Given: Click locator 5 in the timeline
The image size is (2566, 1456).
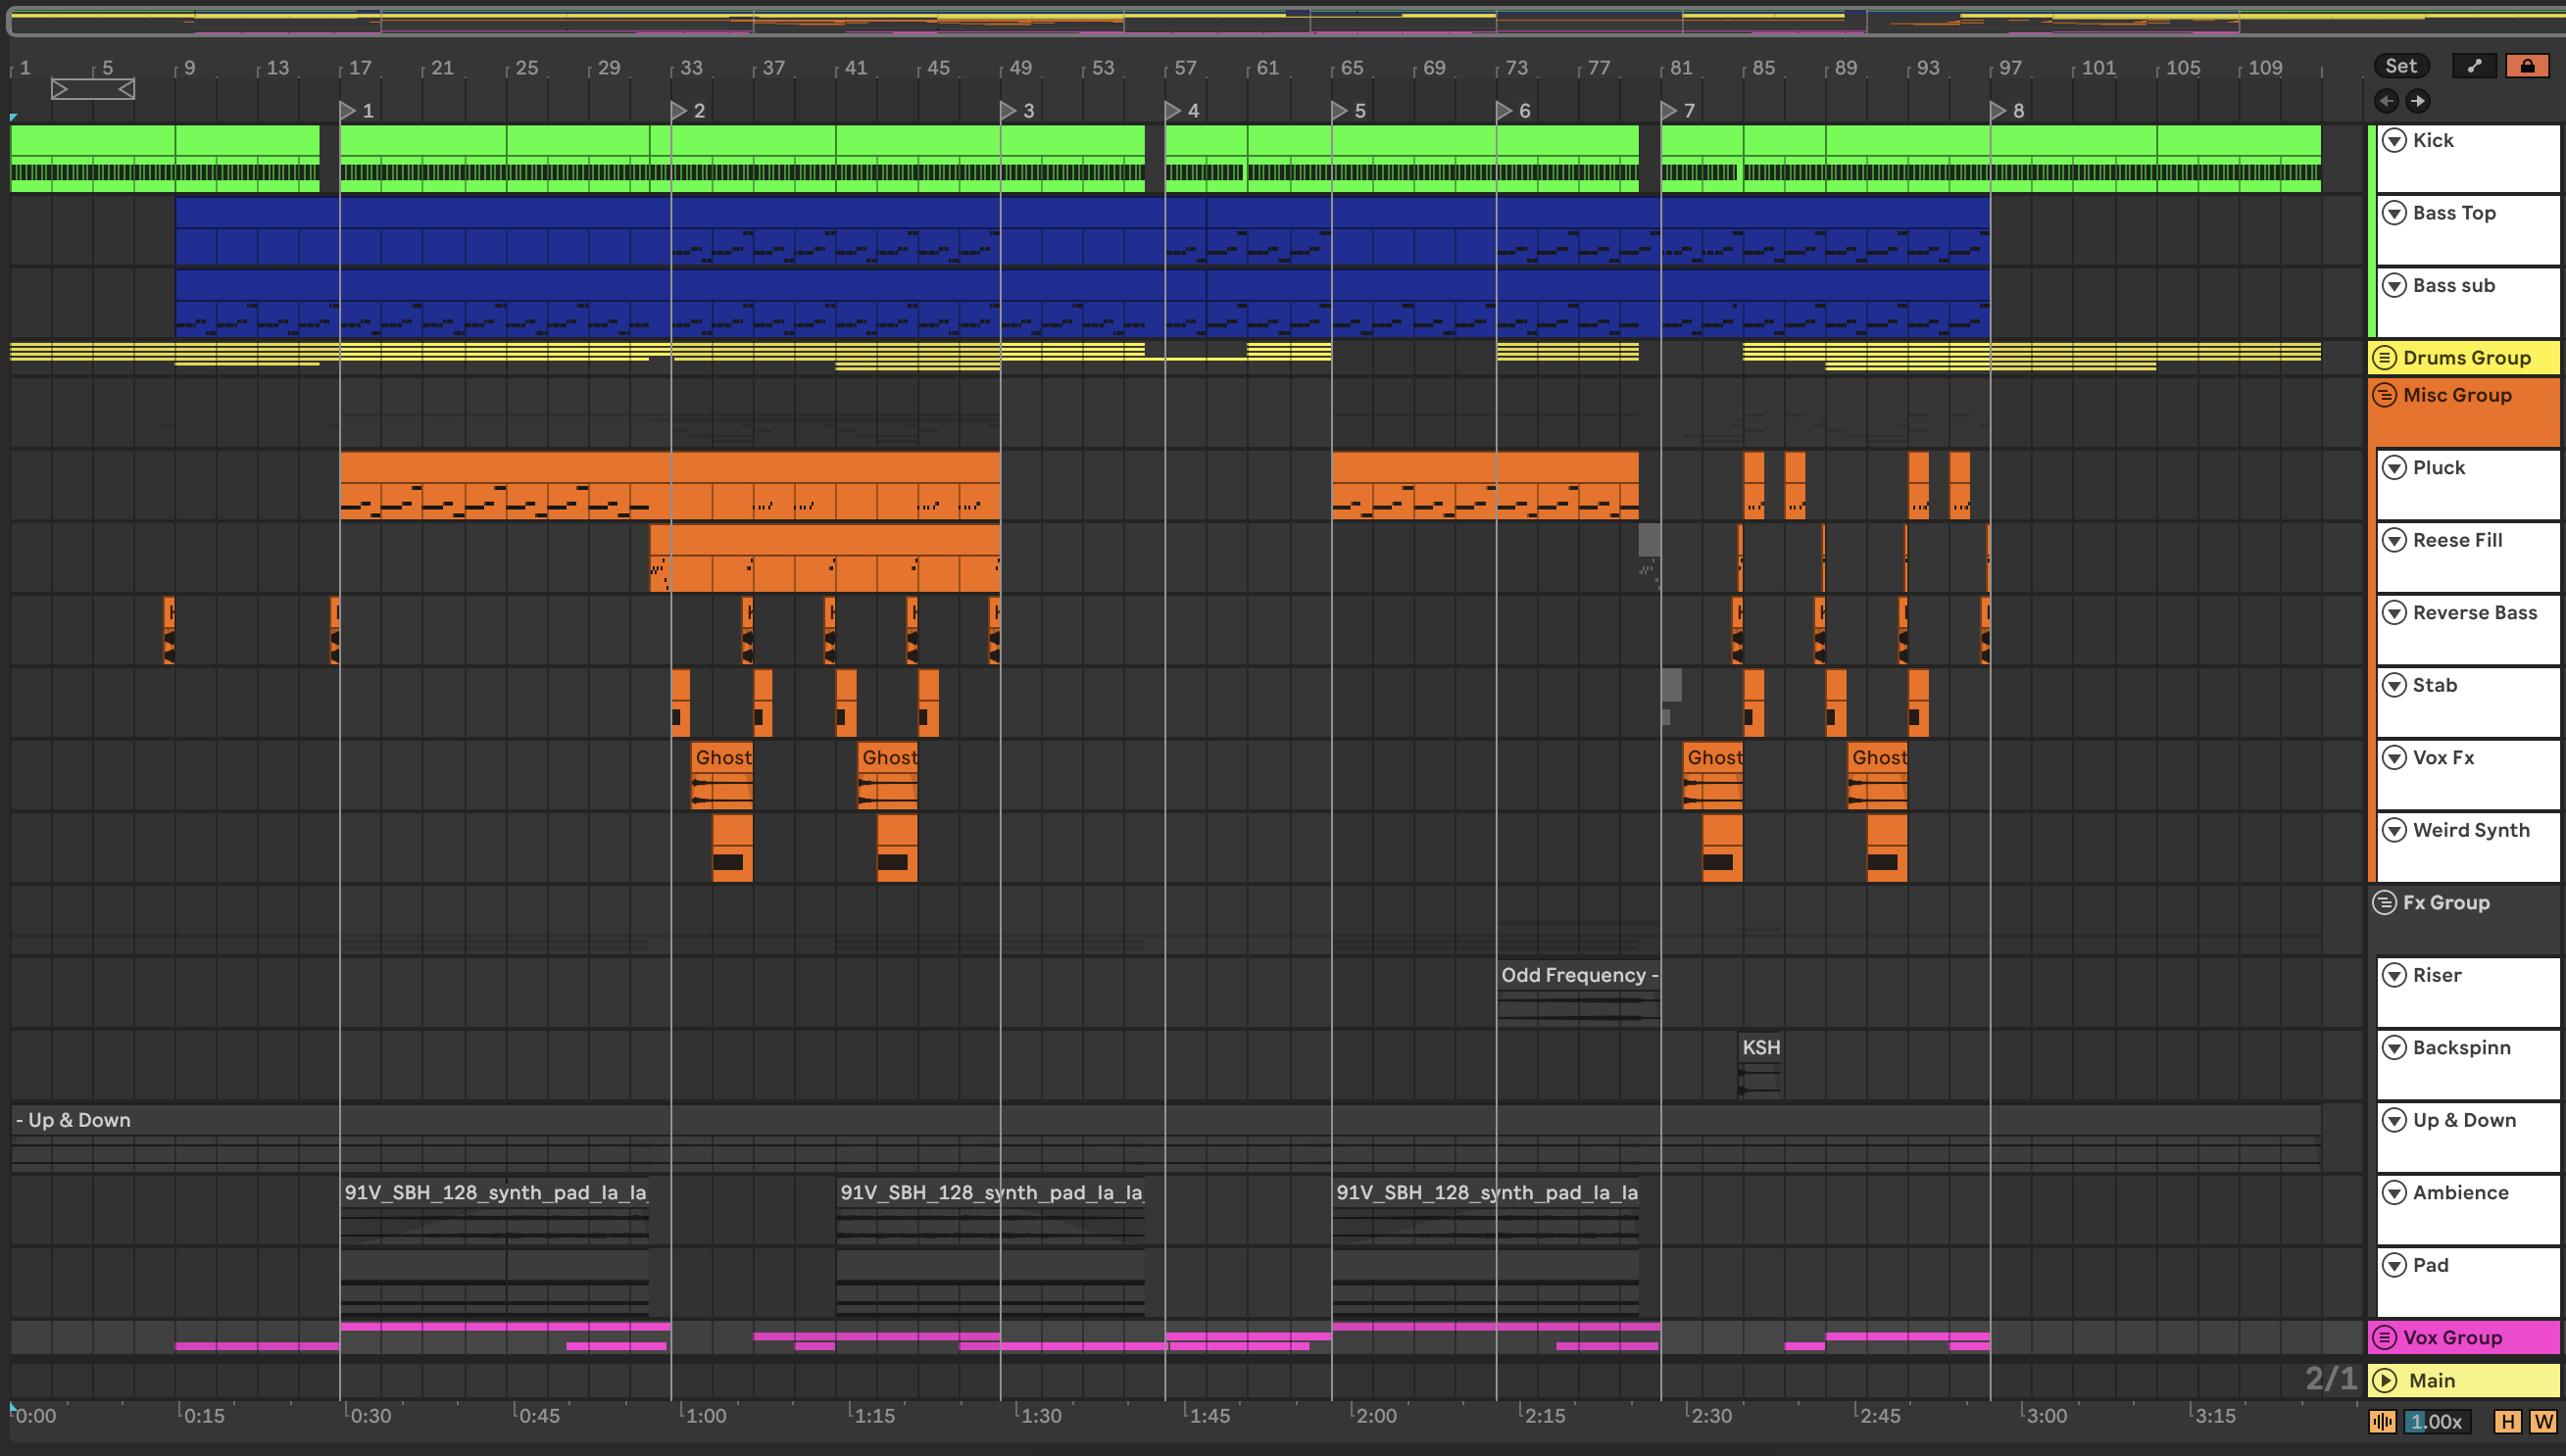Looking at the screenshot, I should pyautogui.click(x=1341, y=111).
